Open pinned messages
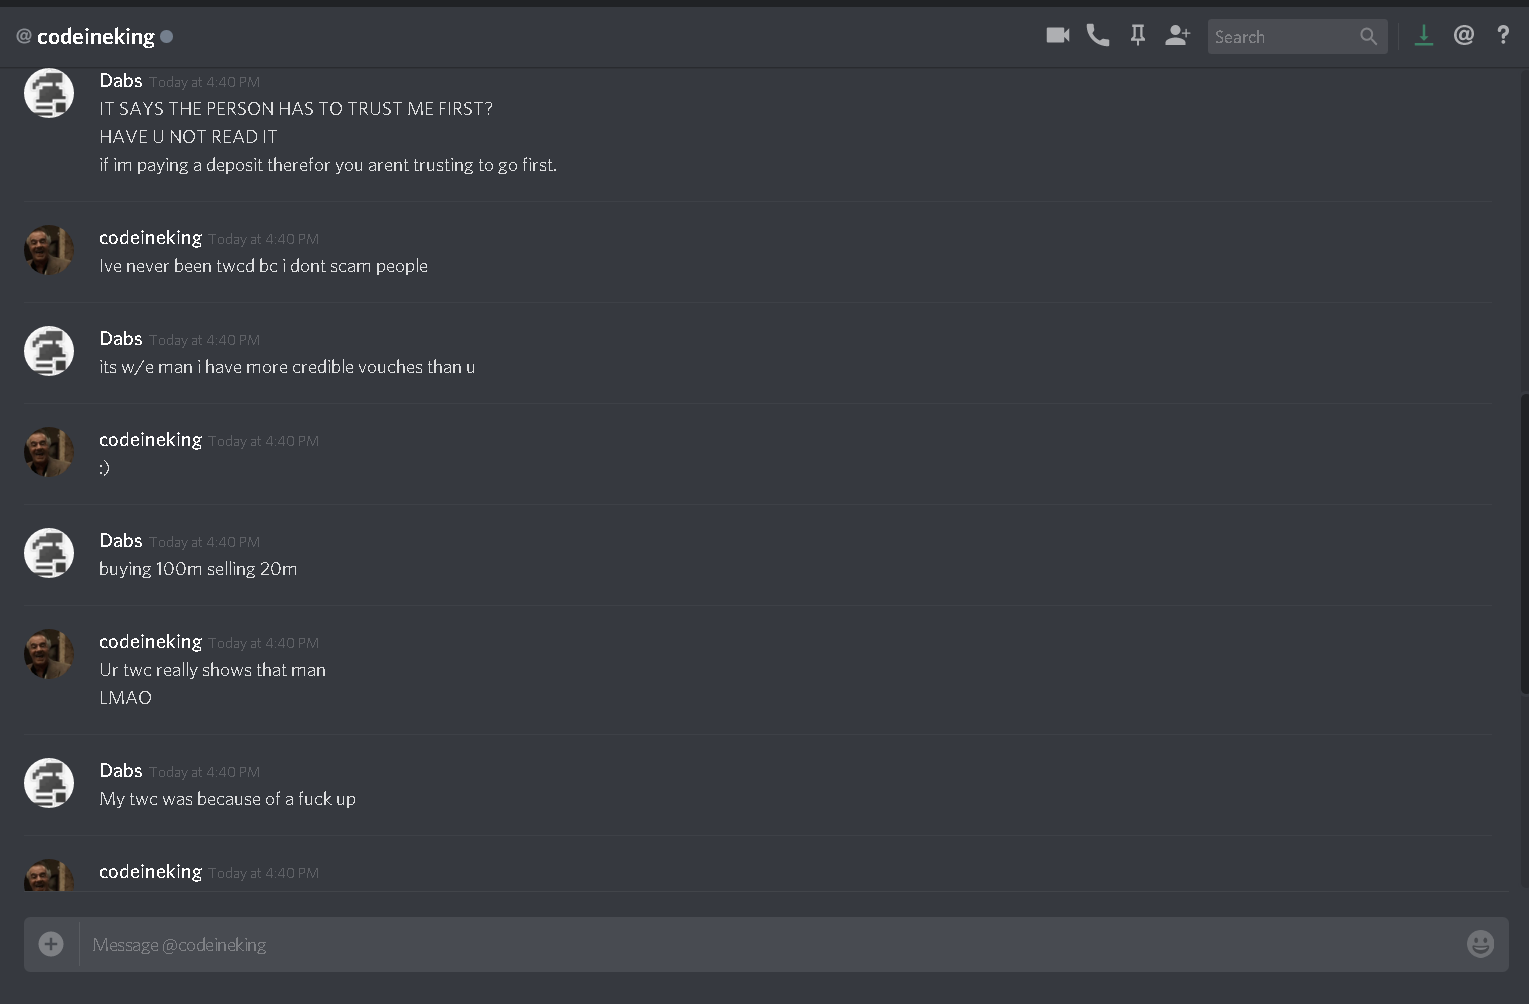This screenshot has width=1529, height=1004. coord(1138,36)
